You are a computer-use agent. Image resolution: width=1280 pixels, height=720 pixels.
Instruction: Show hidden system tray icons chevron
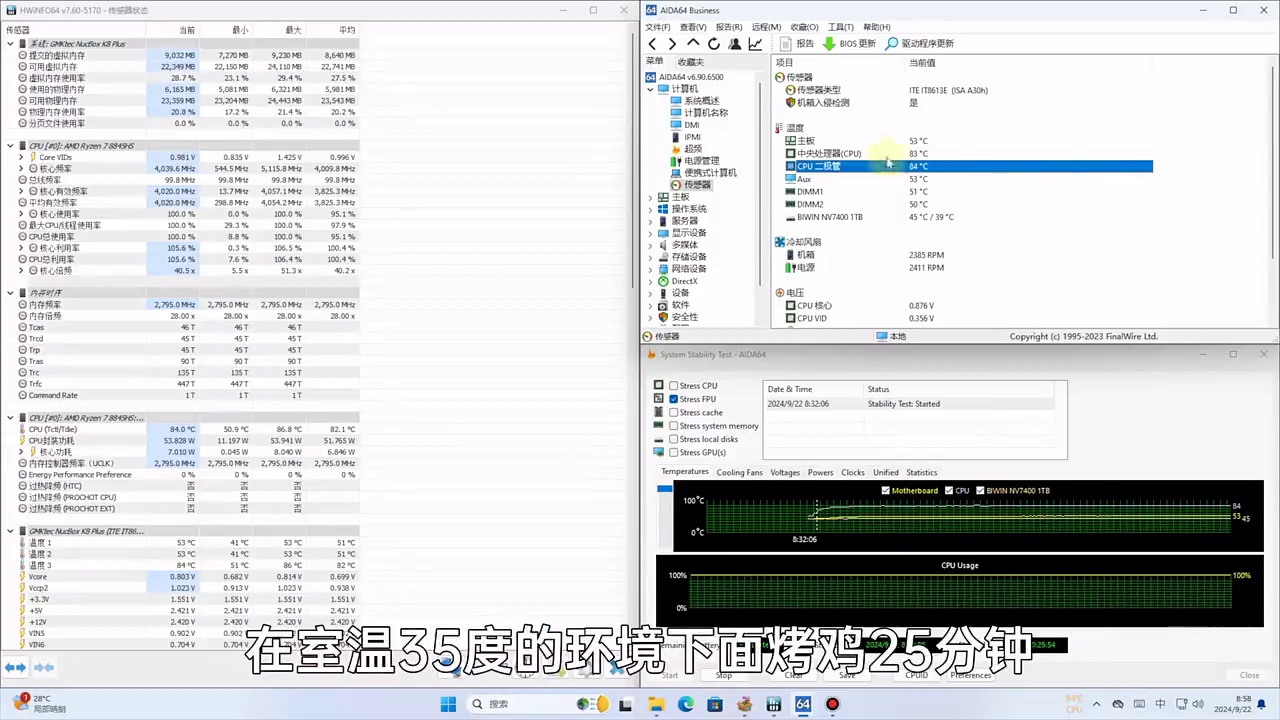(1096, 704)
